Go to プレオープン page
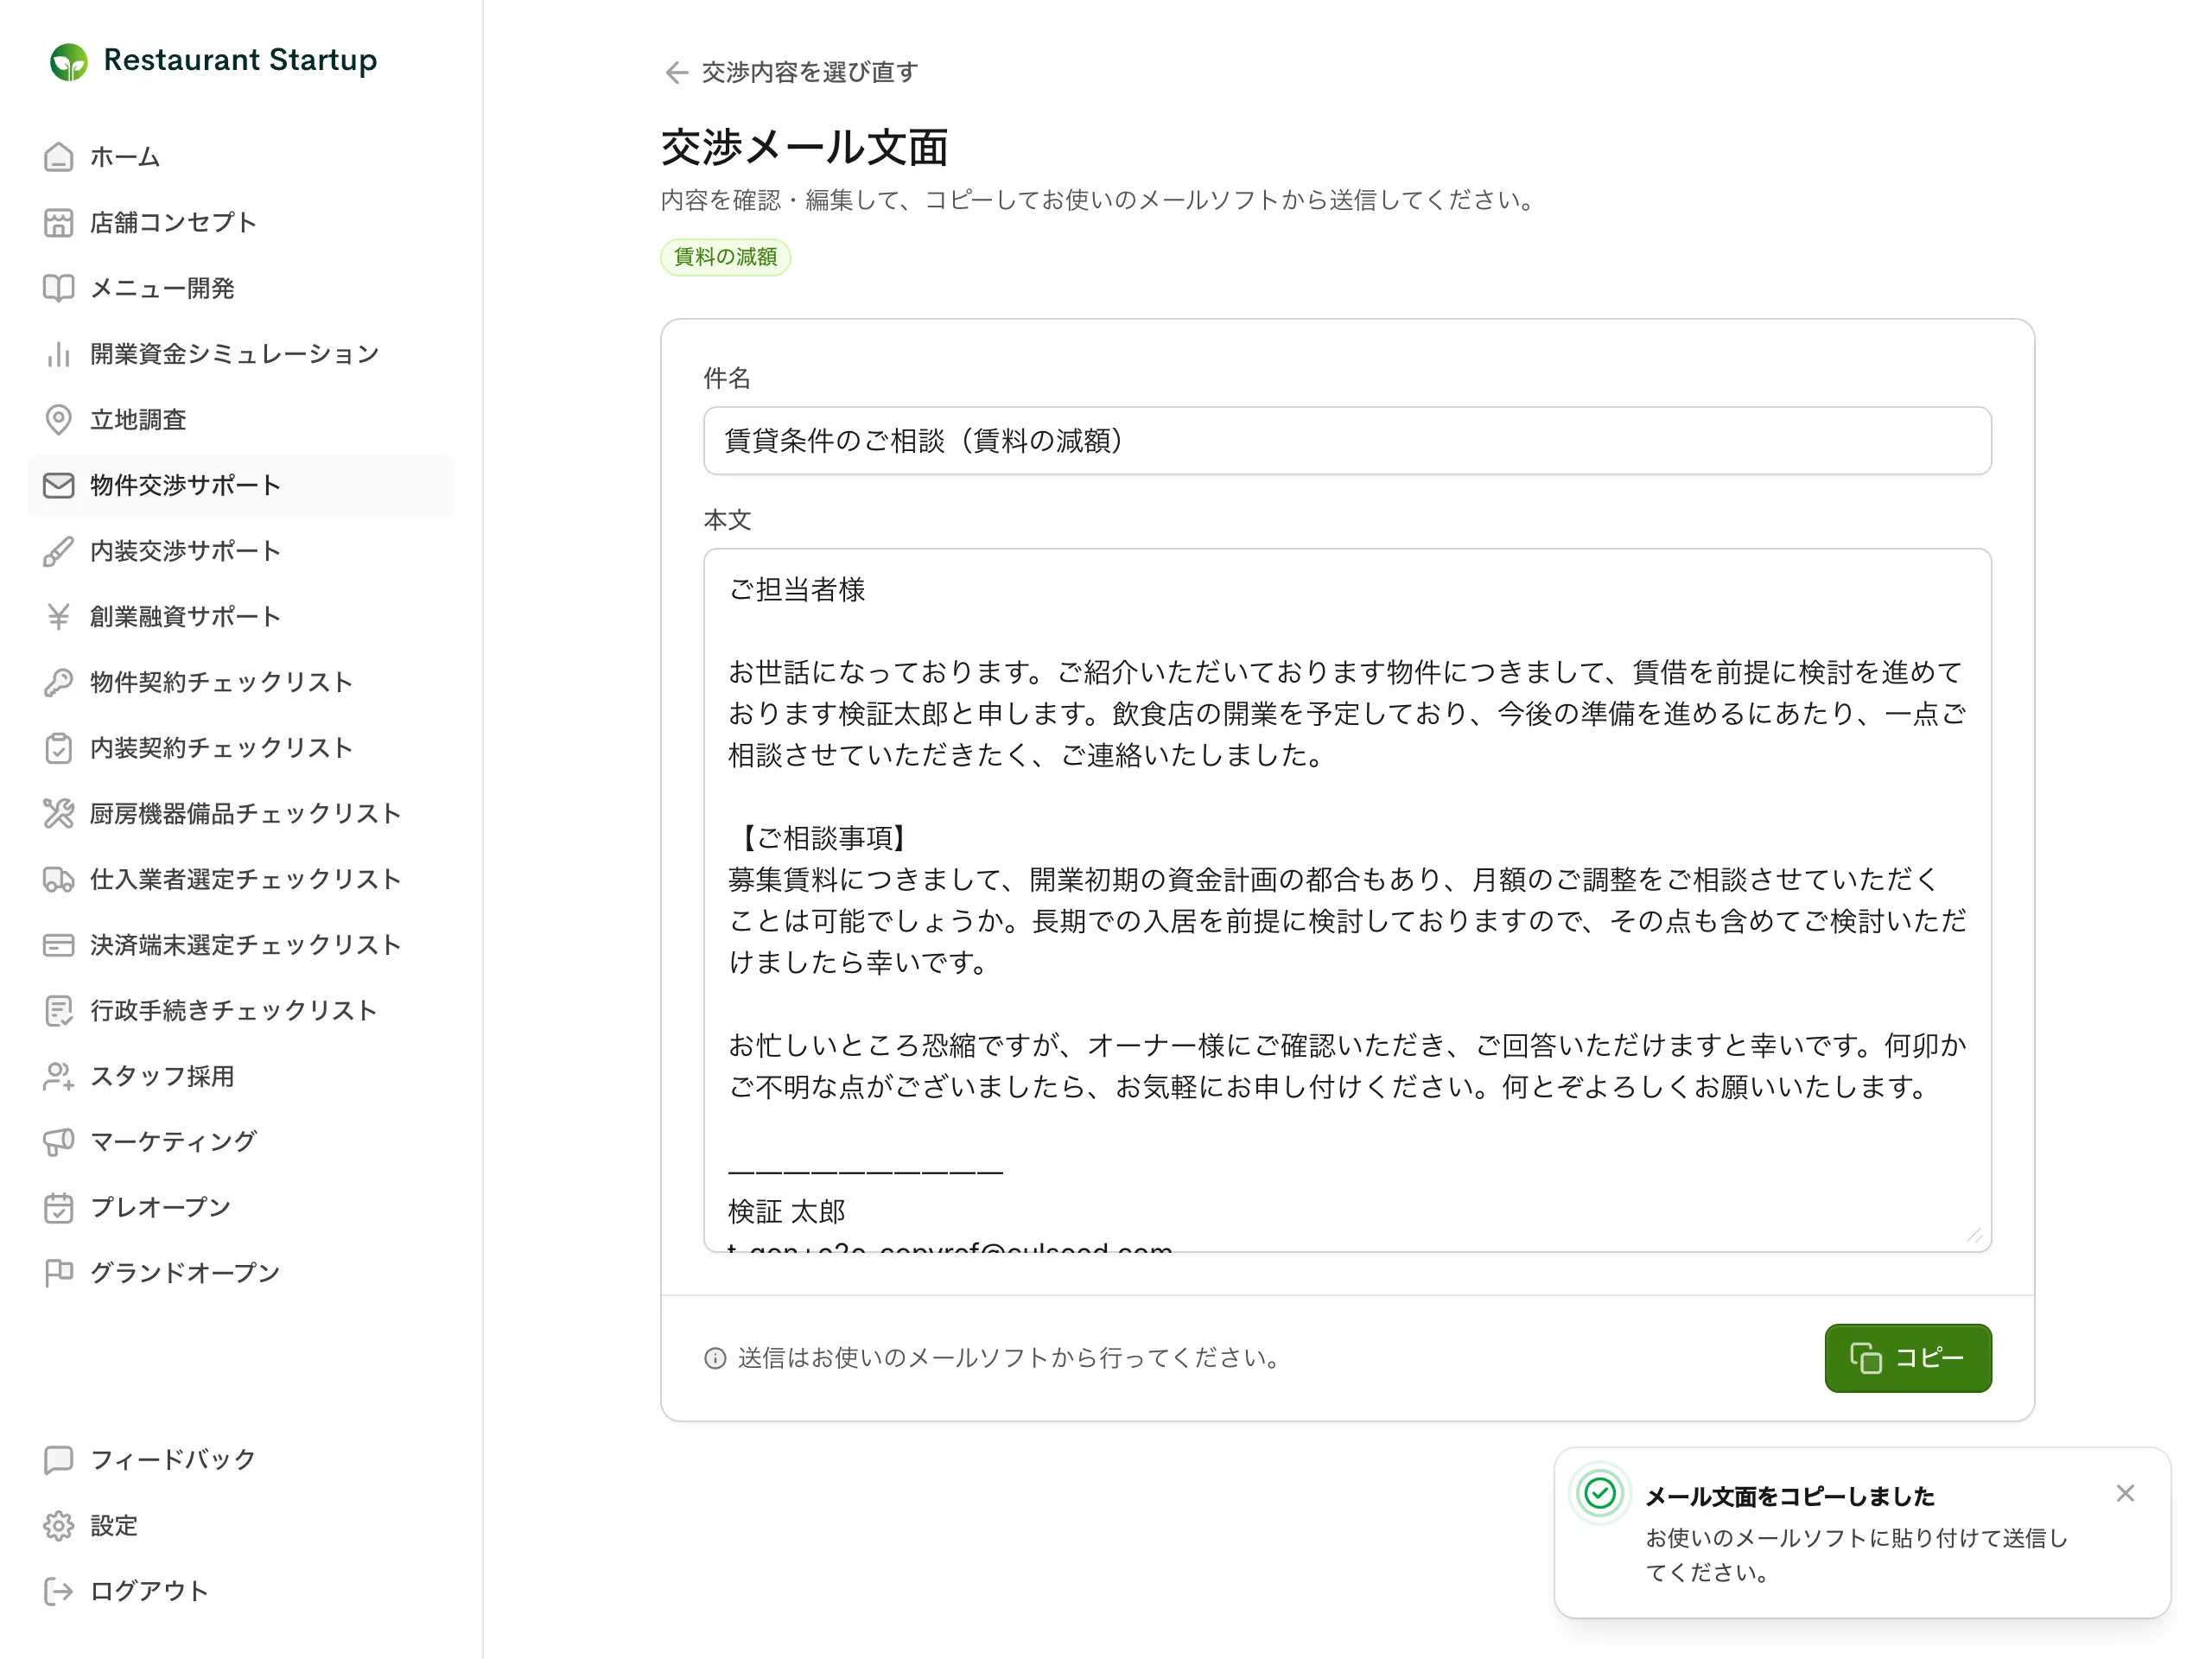Screen dimensions: 2212x1659 click(241, 1208)
